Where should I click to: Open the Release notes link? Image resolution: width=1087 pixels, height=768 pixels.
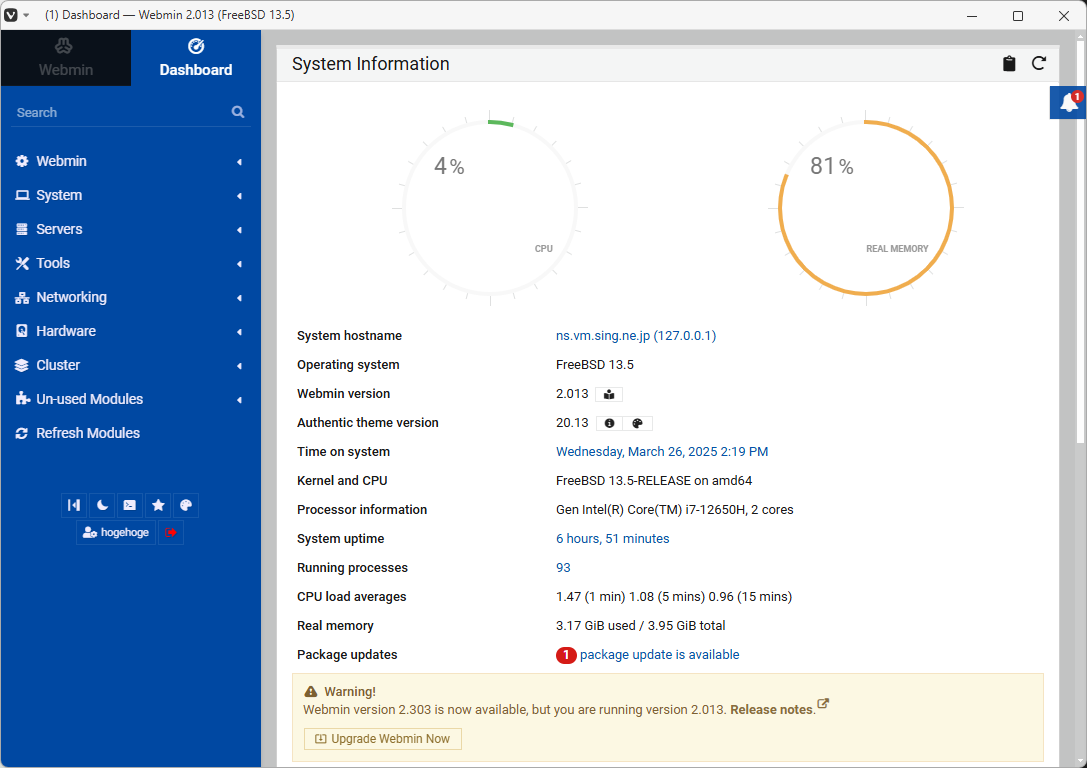pos(772,710)
